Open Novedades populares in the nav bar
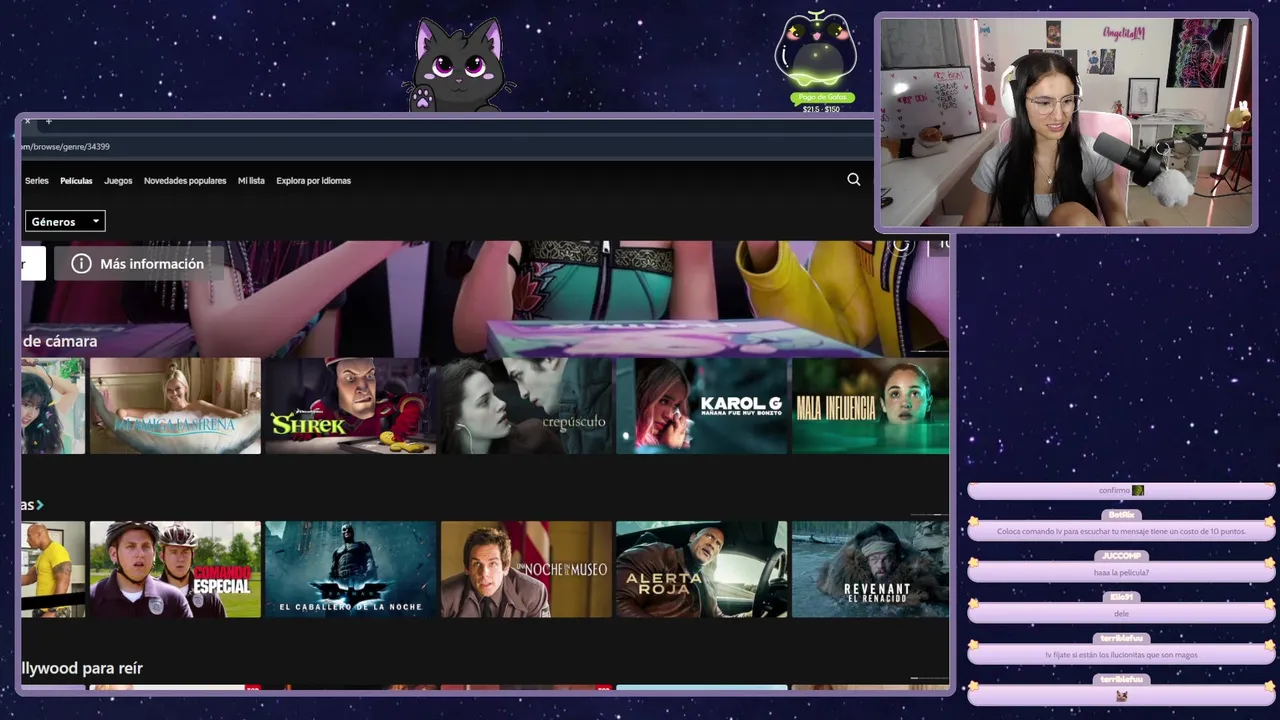The image size is (1280, 720). 185,181
